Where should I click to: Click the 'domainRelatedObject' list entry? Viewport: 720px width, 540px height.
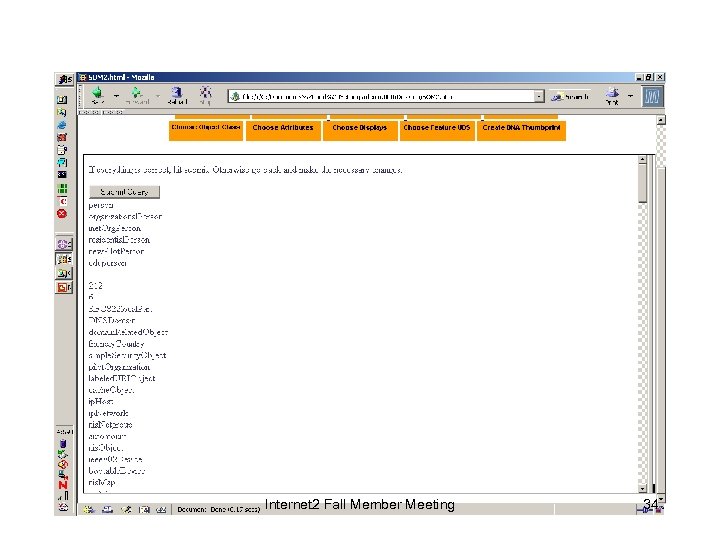tap(128, 332)
